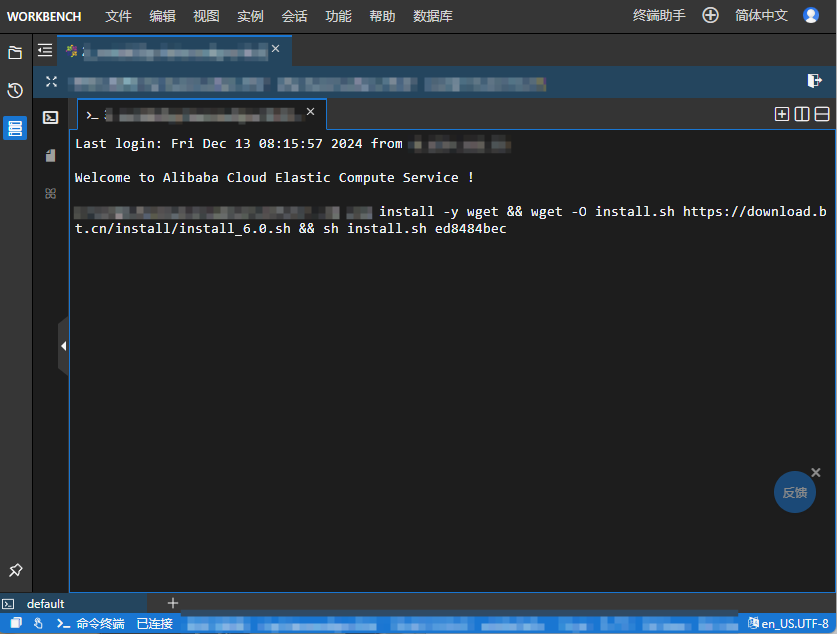Open the 数据库 menu

[433, 16]
